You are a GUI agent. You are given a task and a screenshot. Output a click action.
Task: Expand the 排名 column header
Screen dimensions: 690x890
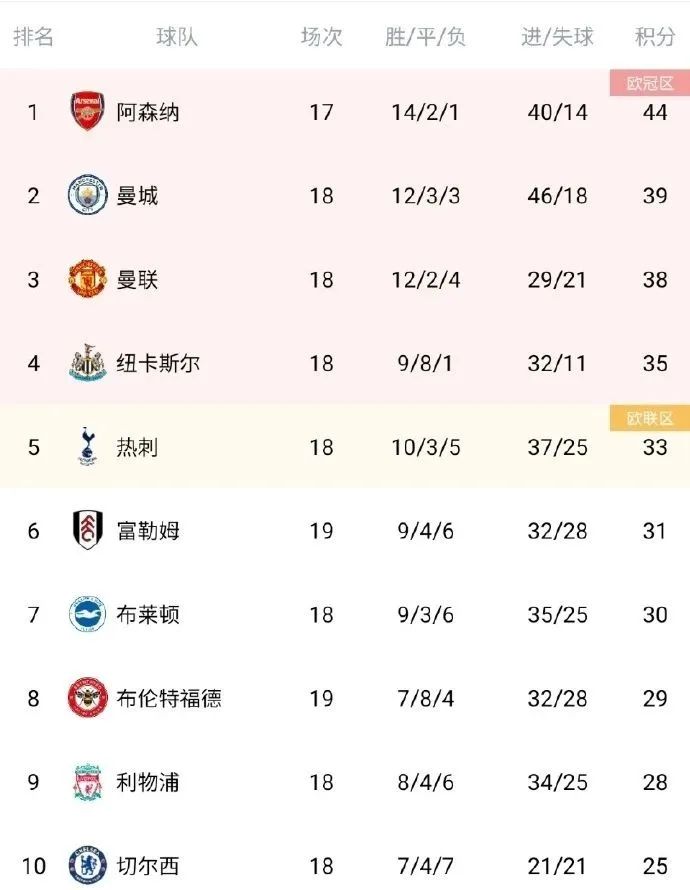tap(35, 37)
